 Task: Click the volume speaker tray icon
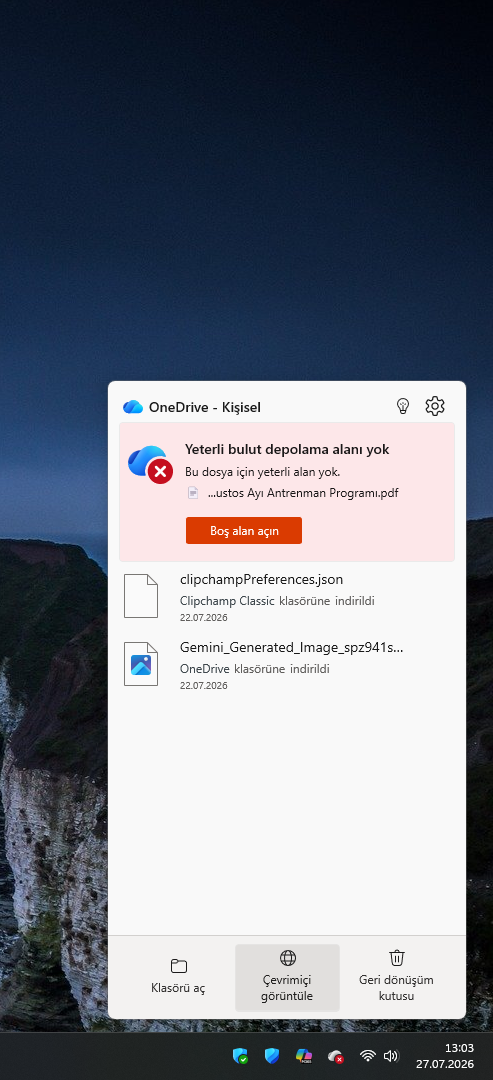(x=391, y=1056)
